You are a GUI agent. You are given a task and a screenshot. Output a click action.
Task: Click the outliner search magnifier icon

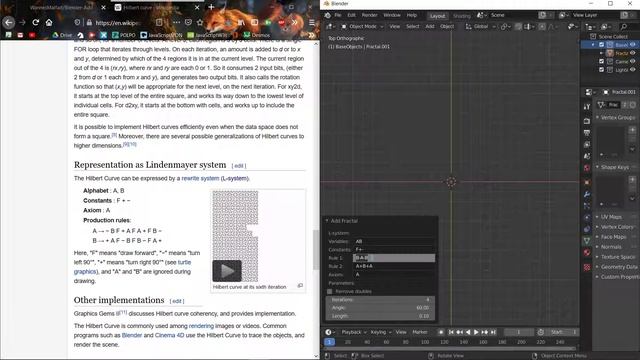pos(624,27)
